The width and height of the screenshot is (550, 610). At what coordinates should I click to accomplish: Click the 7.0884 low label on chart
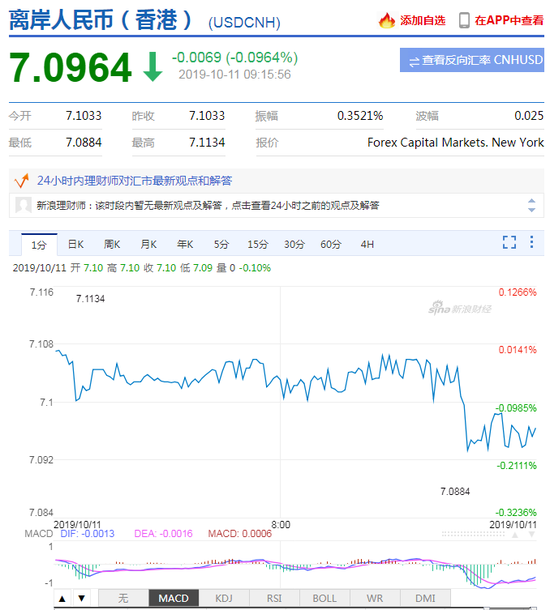455,491
